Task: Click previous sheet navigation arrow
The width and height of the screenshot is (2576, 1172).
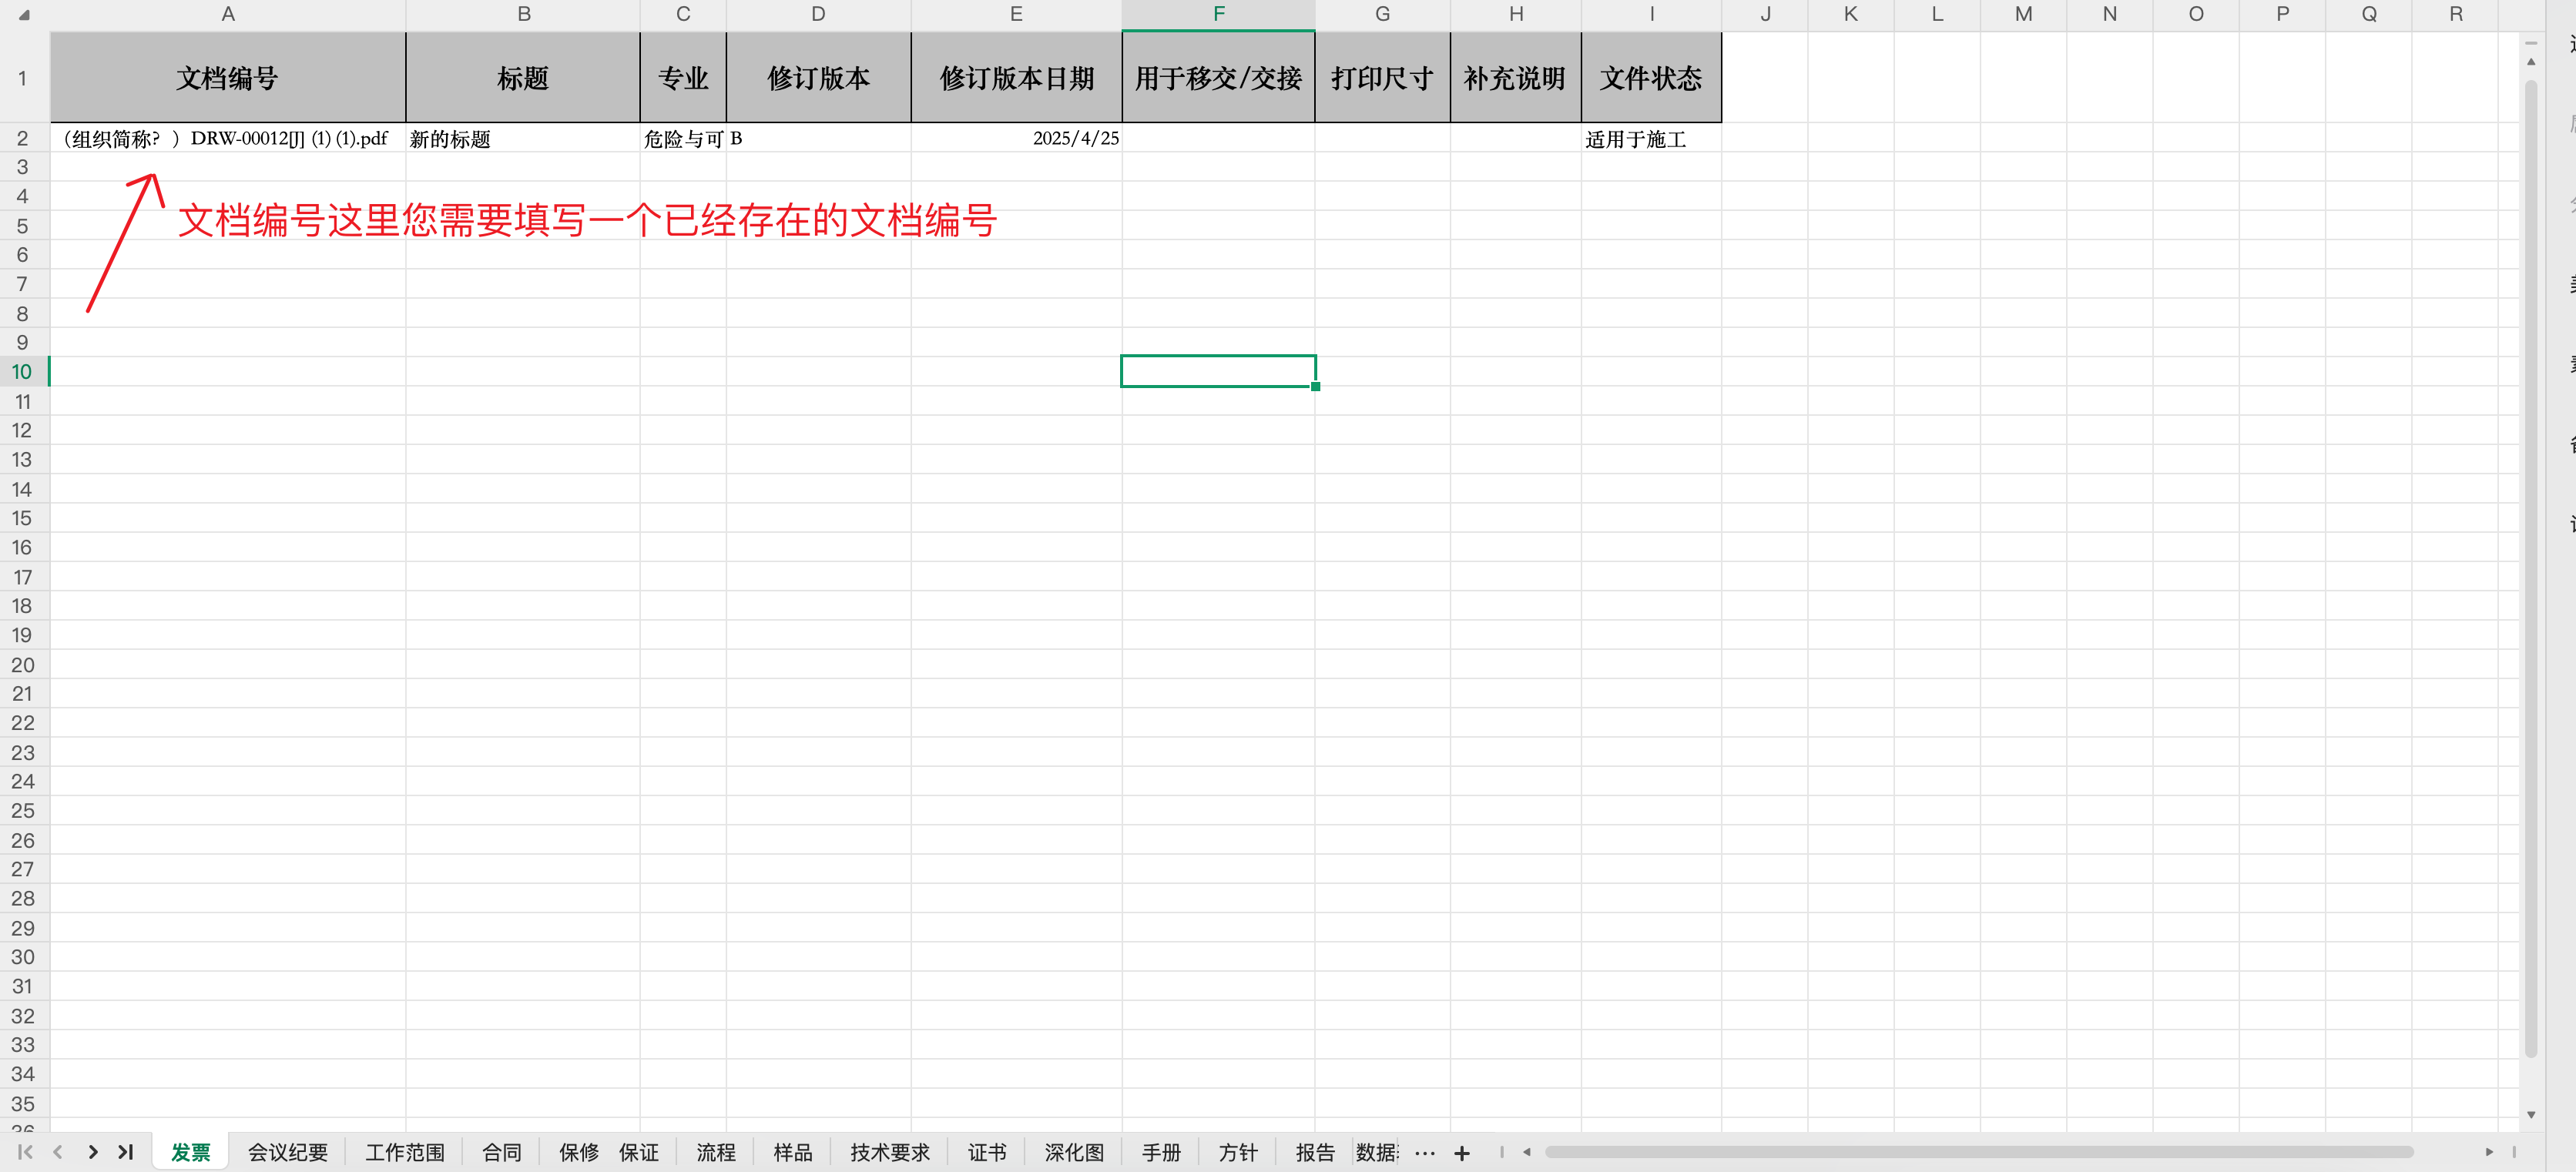Action: click(58, 1152)
